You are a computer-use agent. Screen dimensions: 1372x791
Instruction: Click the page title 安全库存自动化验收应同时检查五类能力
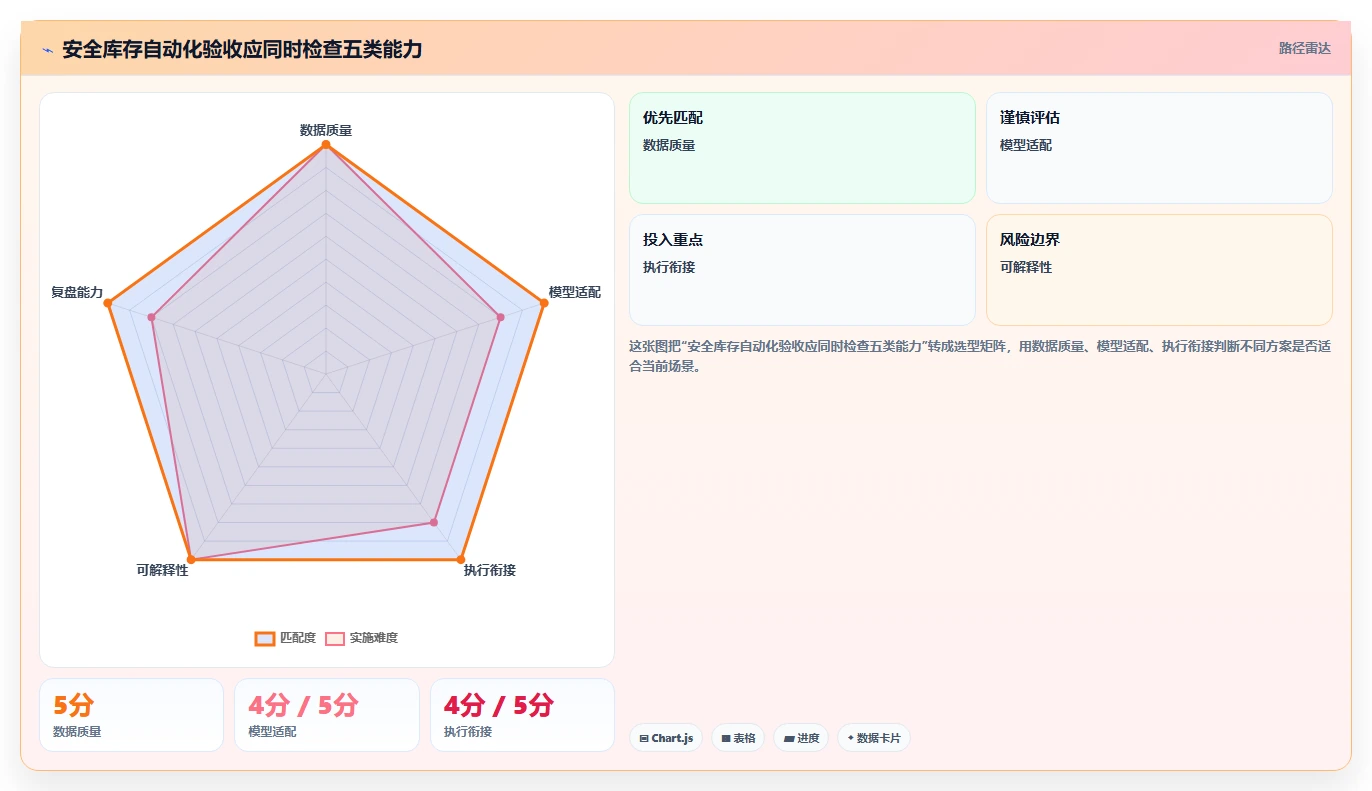(x=242, y=49)
